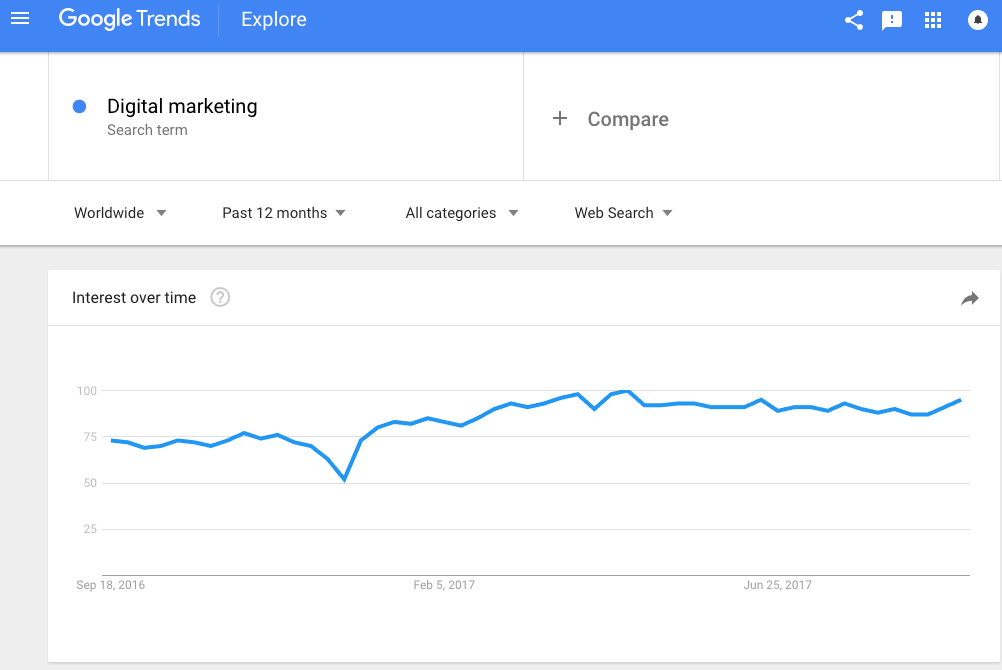This screenshot has width=1002, height=670.
Task: Open the hamburger main menu
Action: 20,19
